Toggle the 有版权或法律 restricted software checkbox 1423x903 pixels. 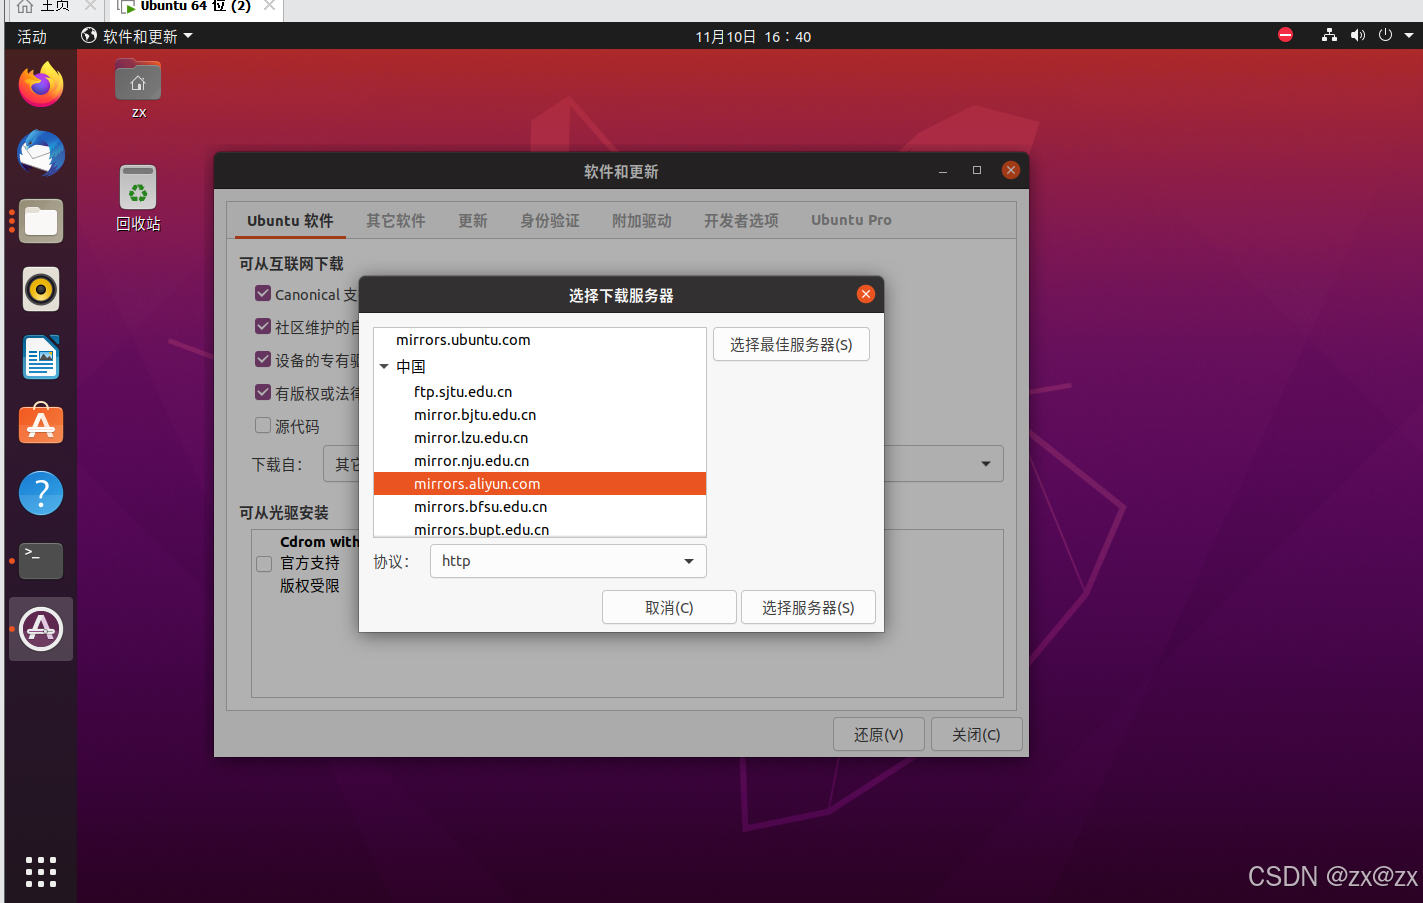(x=263, y=392)
